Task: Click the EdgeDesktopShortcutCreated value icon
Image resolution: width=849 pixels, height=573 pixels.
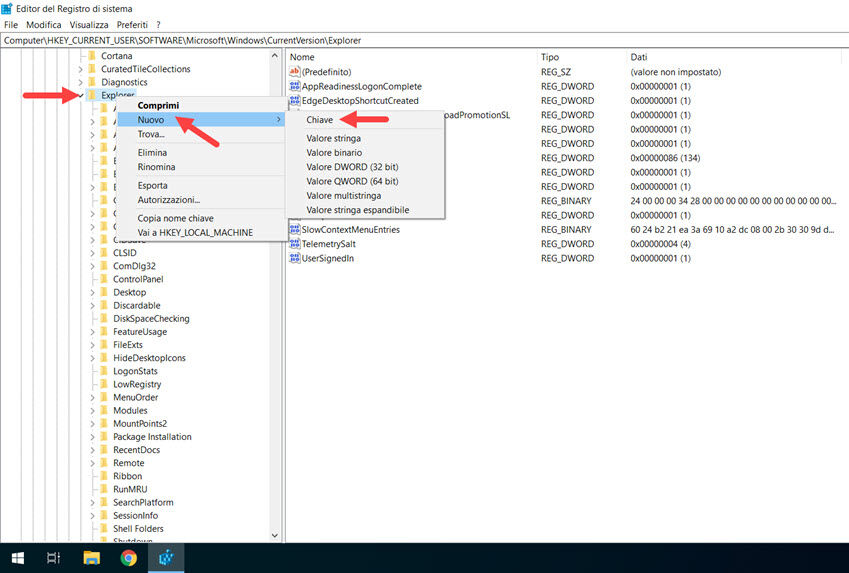Action: (x=295, y=100)
